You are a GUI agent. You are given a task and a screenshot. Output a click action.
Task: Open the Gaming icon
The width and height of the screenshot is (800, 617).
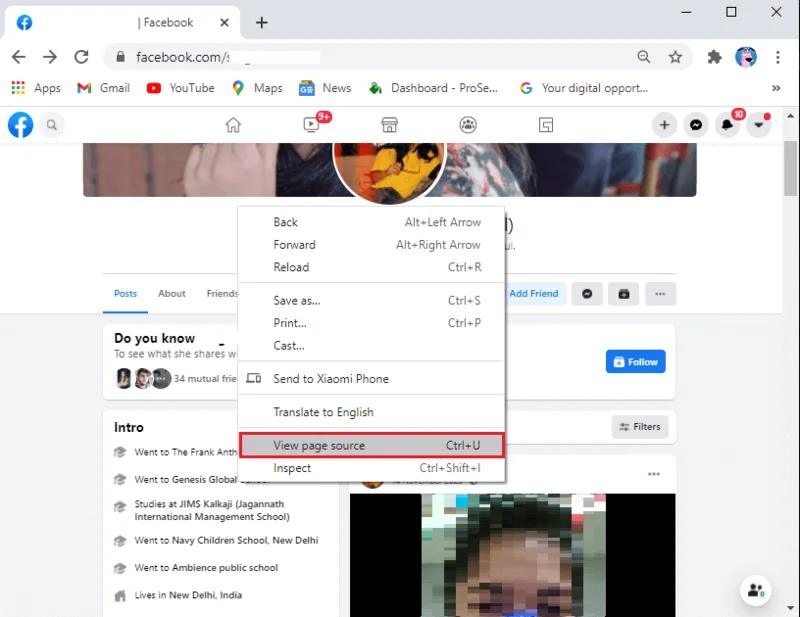[x=545, y=125]
